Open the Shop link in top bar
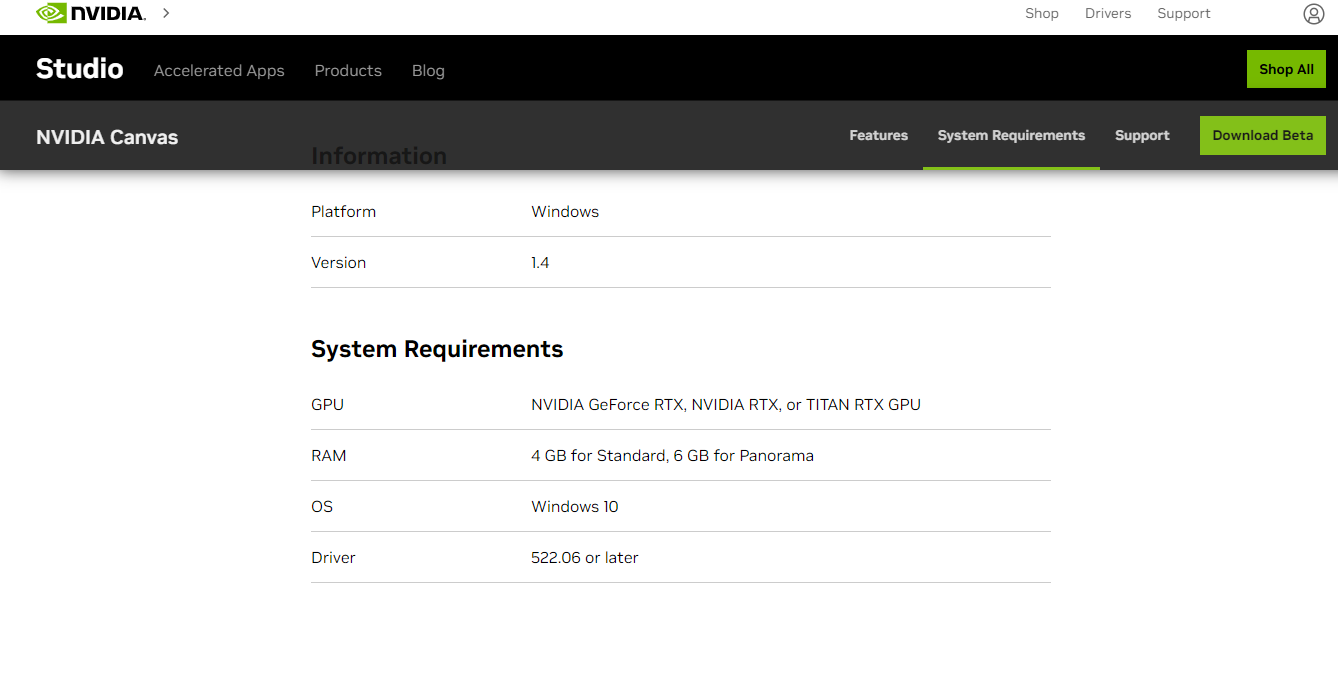The image size is (1338, 680). (1041, 14)
